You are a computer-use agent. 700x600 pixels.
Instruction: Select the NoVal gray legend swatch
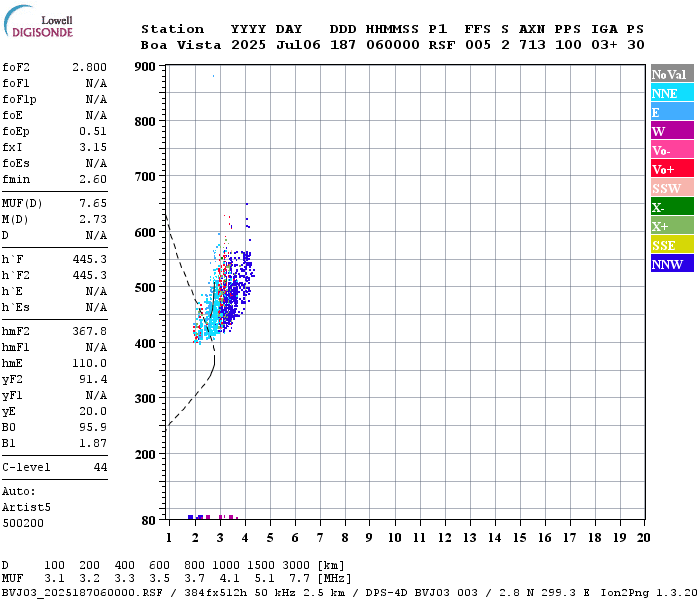point(672,74)
